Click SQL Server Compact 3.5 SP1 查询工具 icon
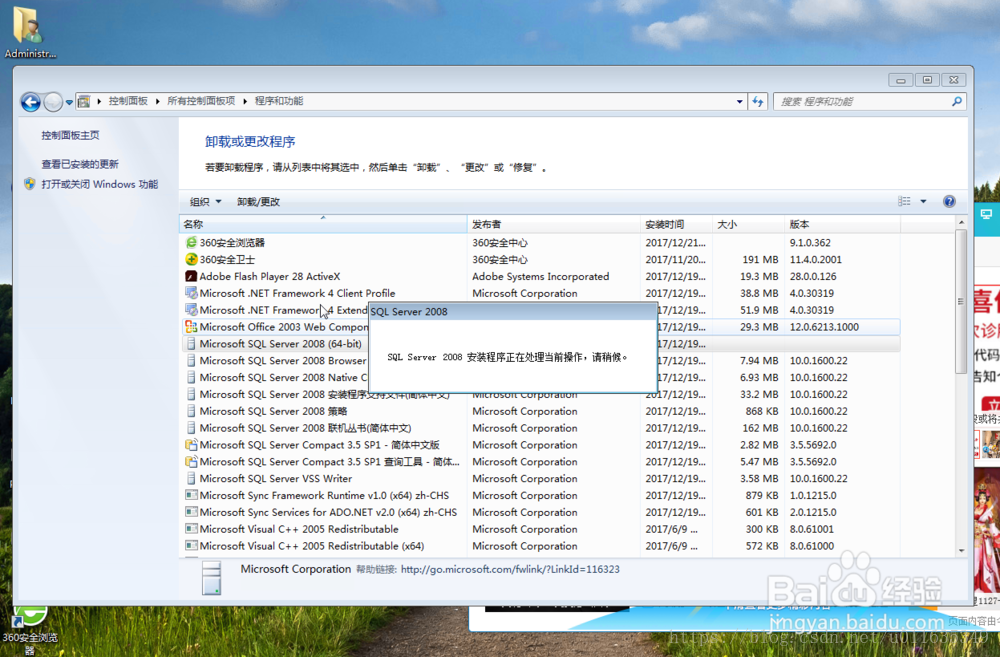 [191, 462]
